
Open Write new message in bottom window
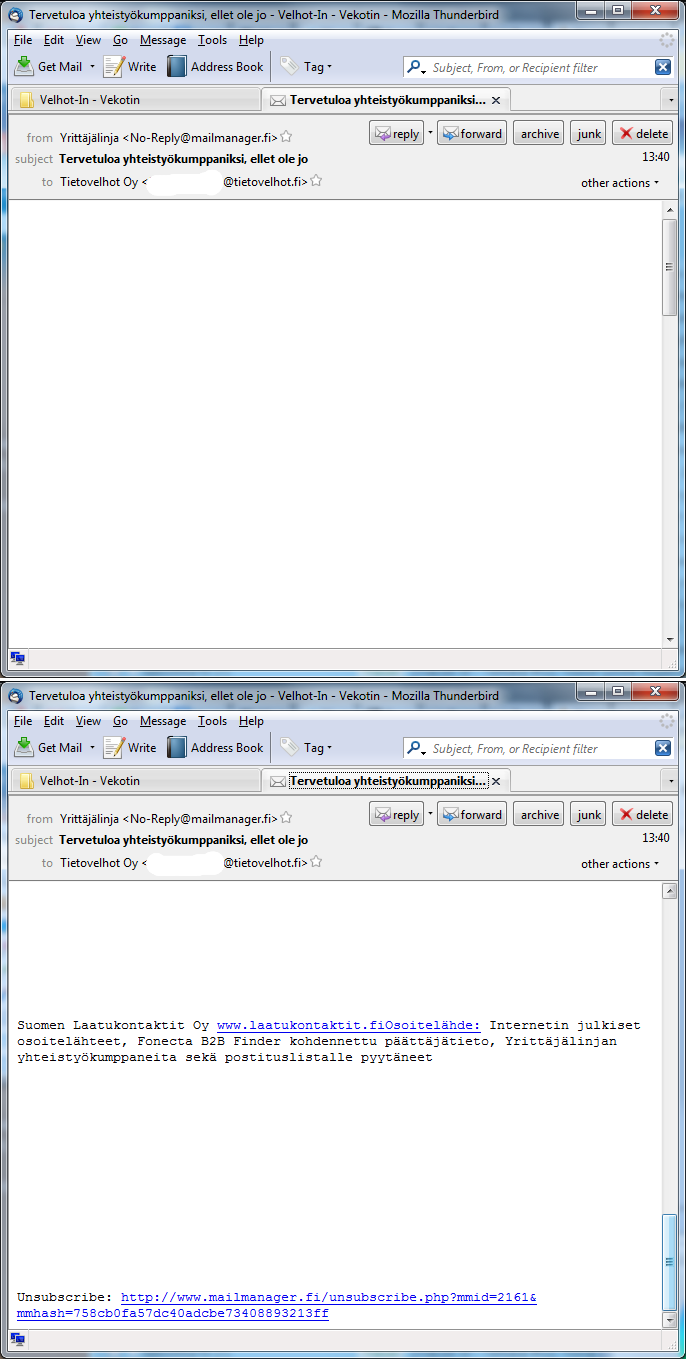click(131, 748)
